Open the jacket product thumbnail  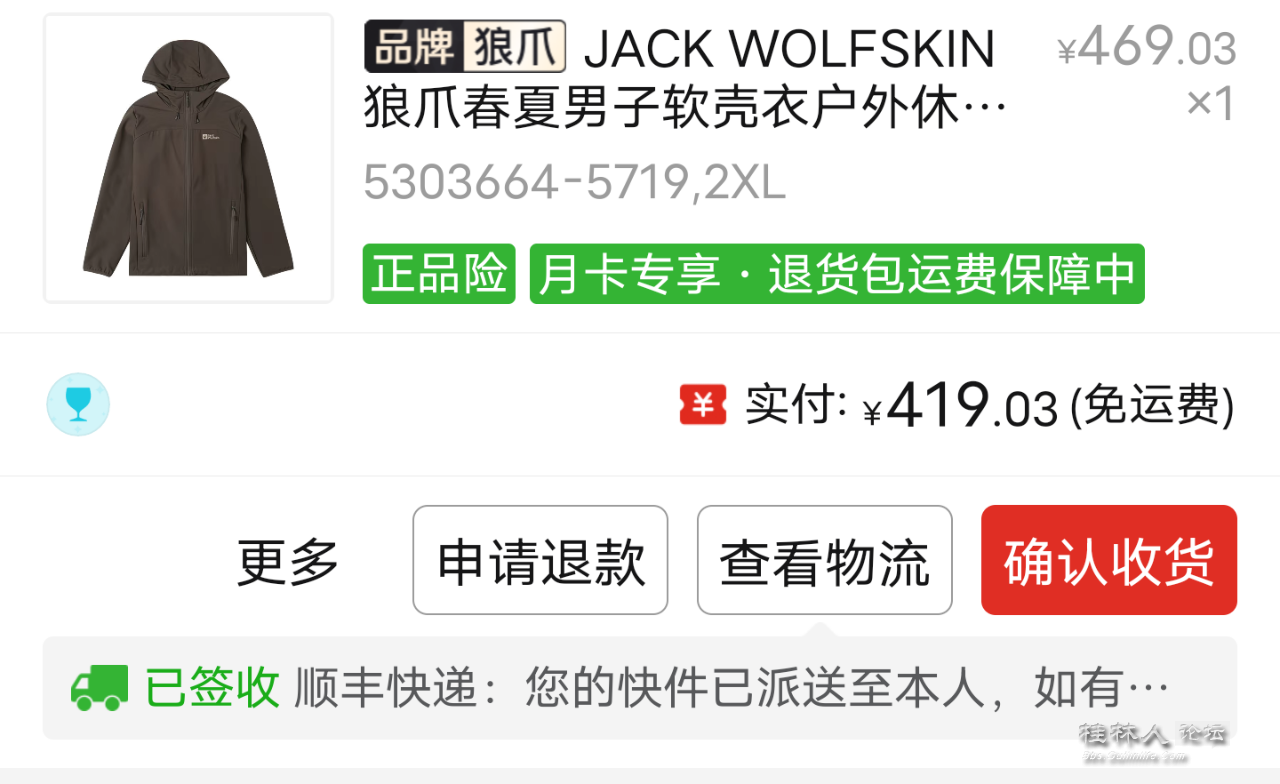click(x=188, y=158)
